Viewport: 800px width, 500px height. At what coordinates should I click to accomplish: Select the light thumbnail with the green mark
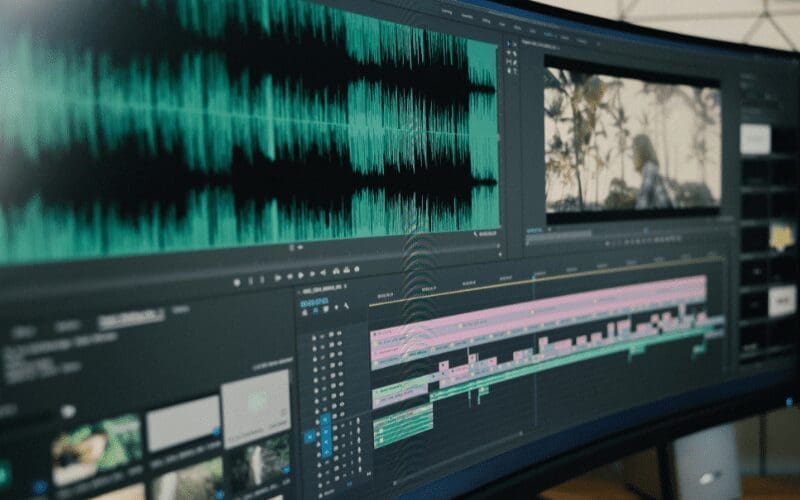point(257,408)
